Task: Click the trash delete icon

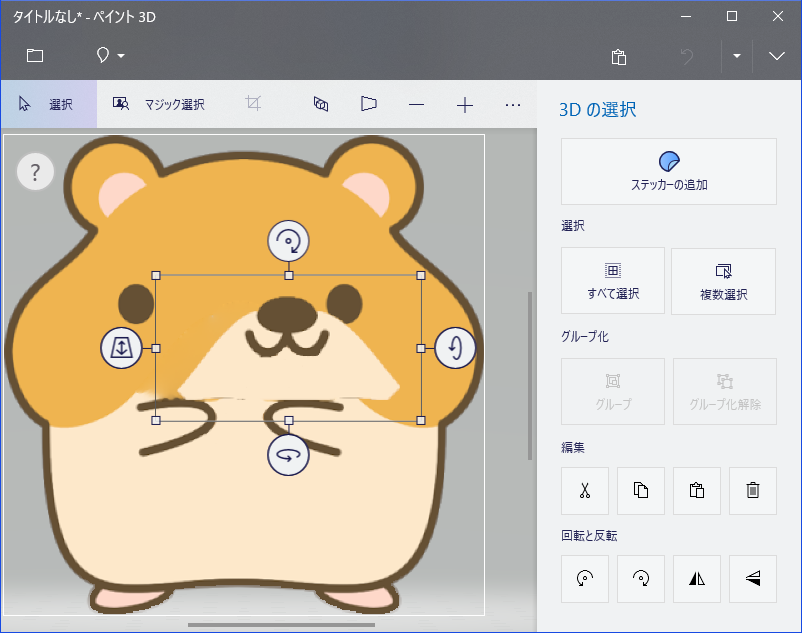Action: (x=753, y=491)
